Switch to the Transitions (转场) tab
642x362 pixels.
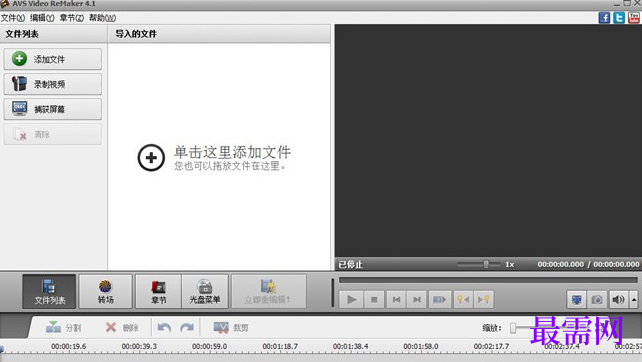(106, 292)
